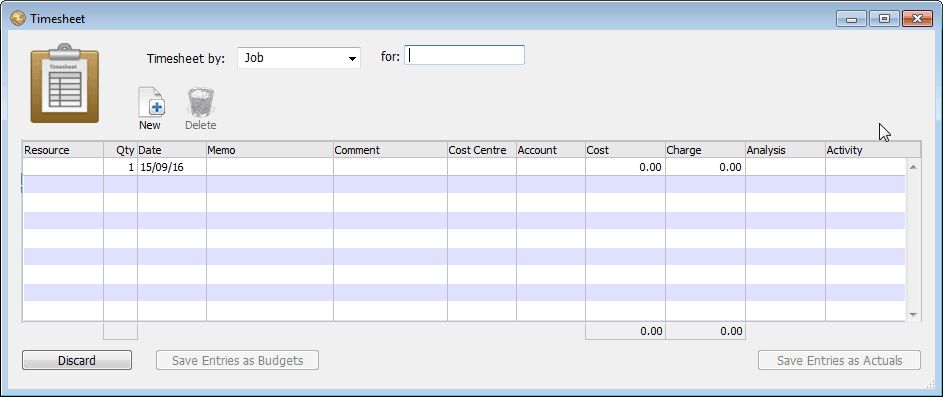The image size is (943, 397).
Task: Click the Qty cell showing 1
Action: pyautogui.click(x=121, y=167)
